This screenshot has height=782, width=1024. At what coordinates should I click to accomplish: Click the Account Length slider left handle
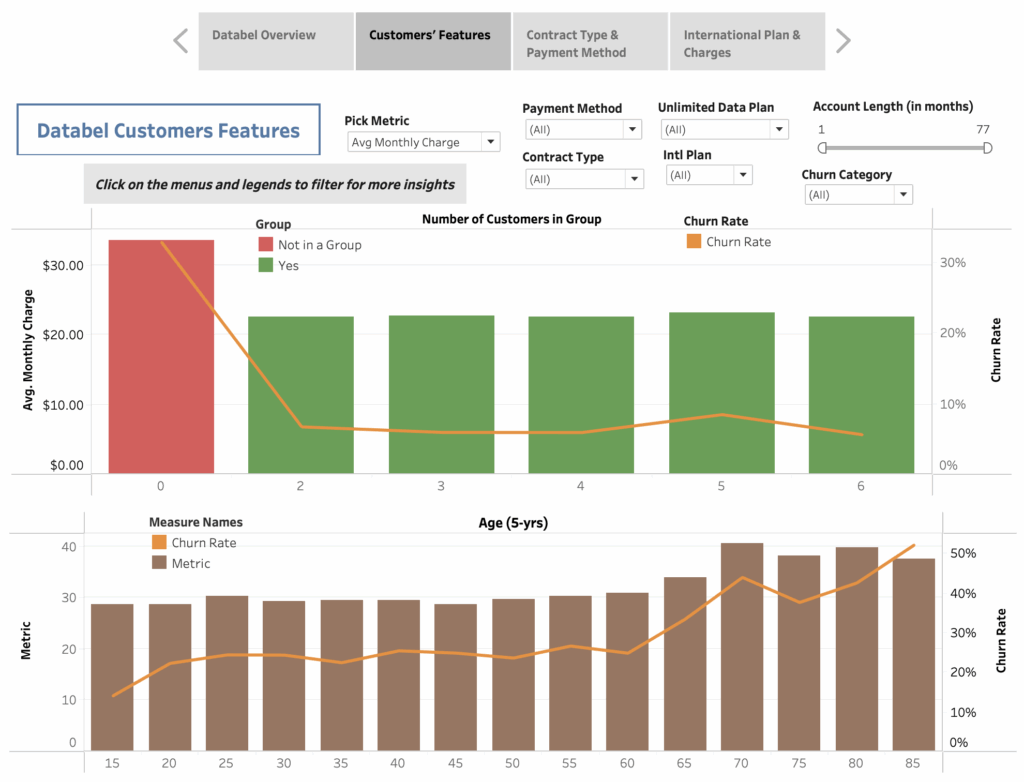[x=822, y=148]
